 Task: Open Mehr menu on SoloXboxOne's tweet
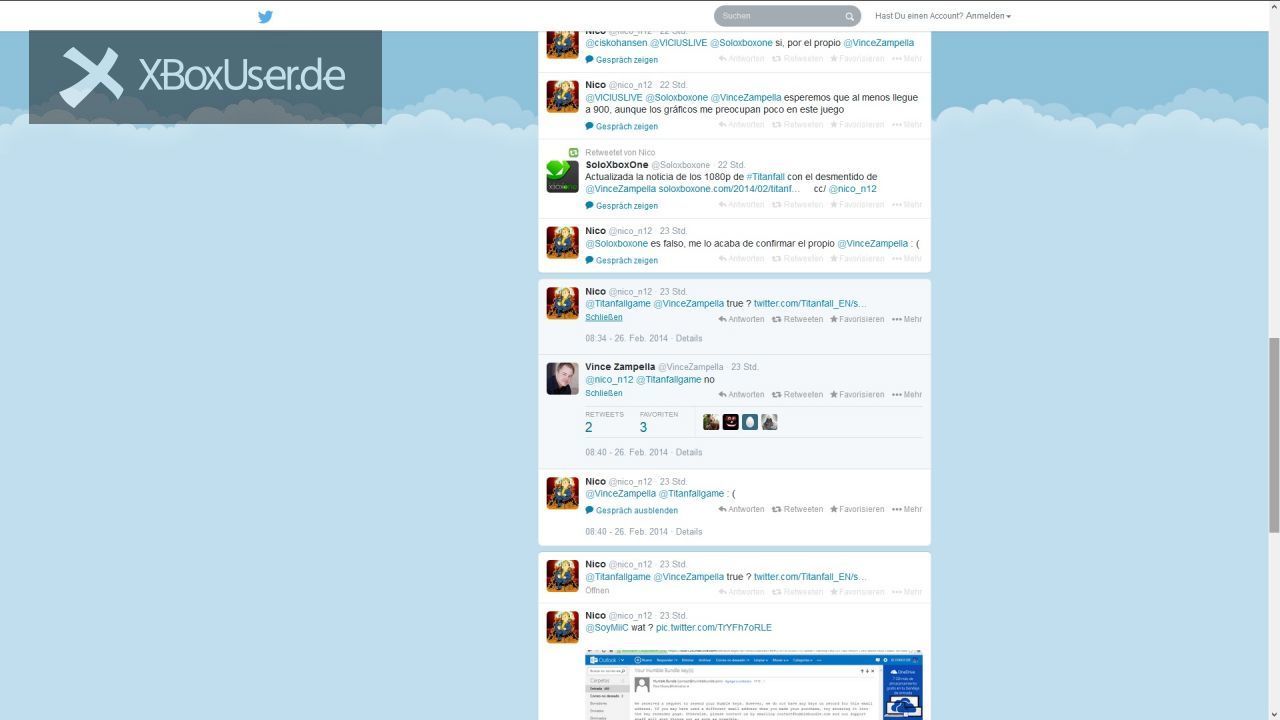pos(907,204)
